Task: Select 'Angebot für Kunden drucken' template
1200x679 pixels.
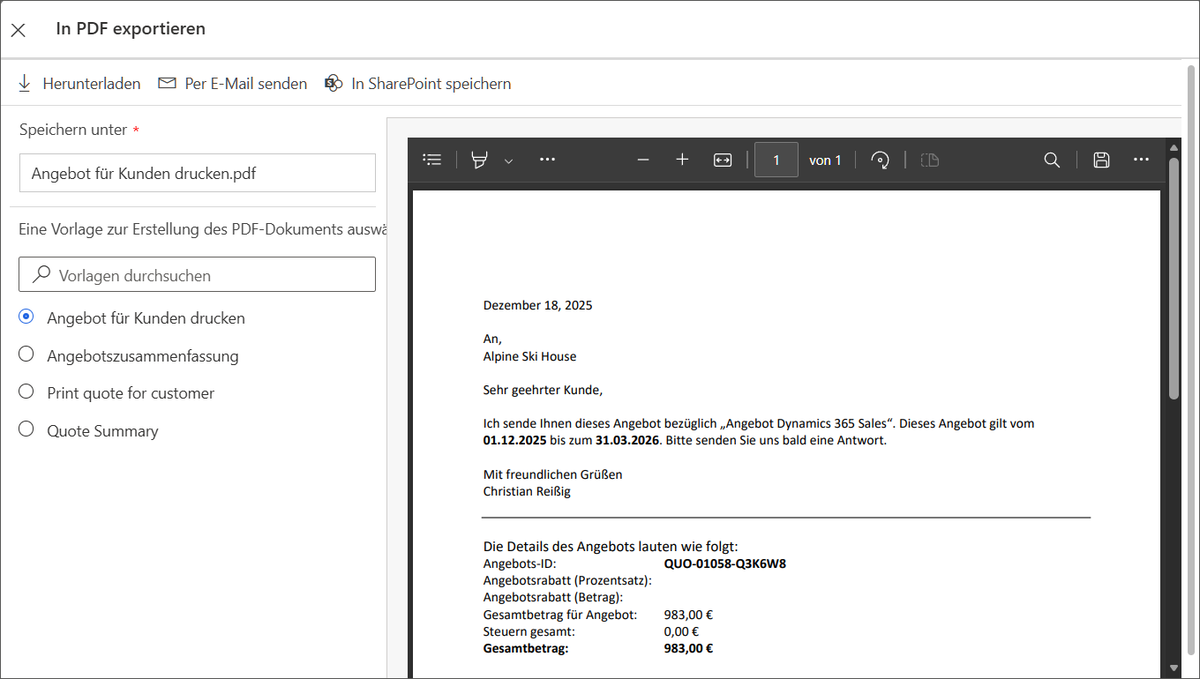Action: (27, 317)
